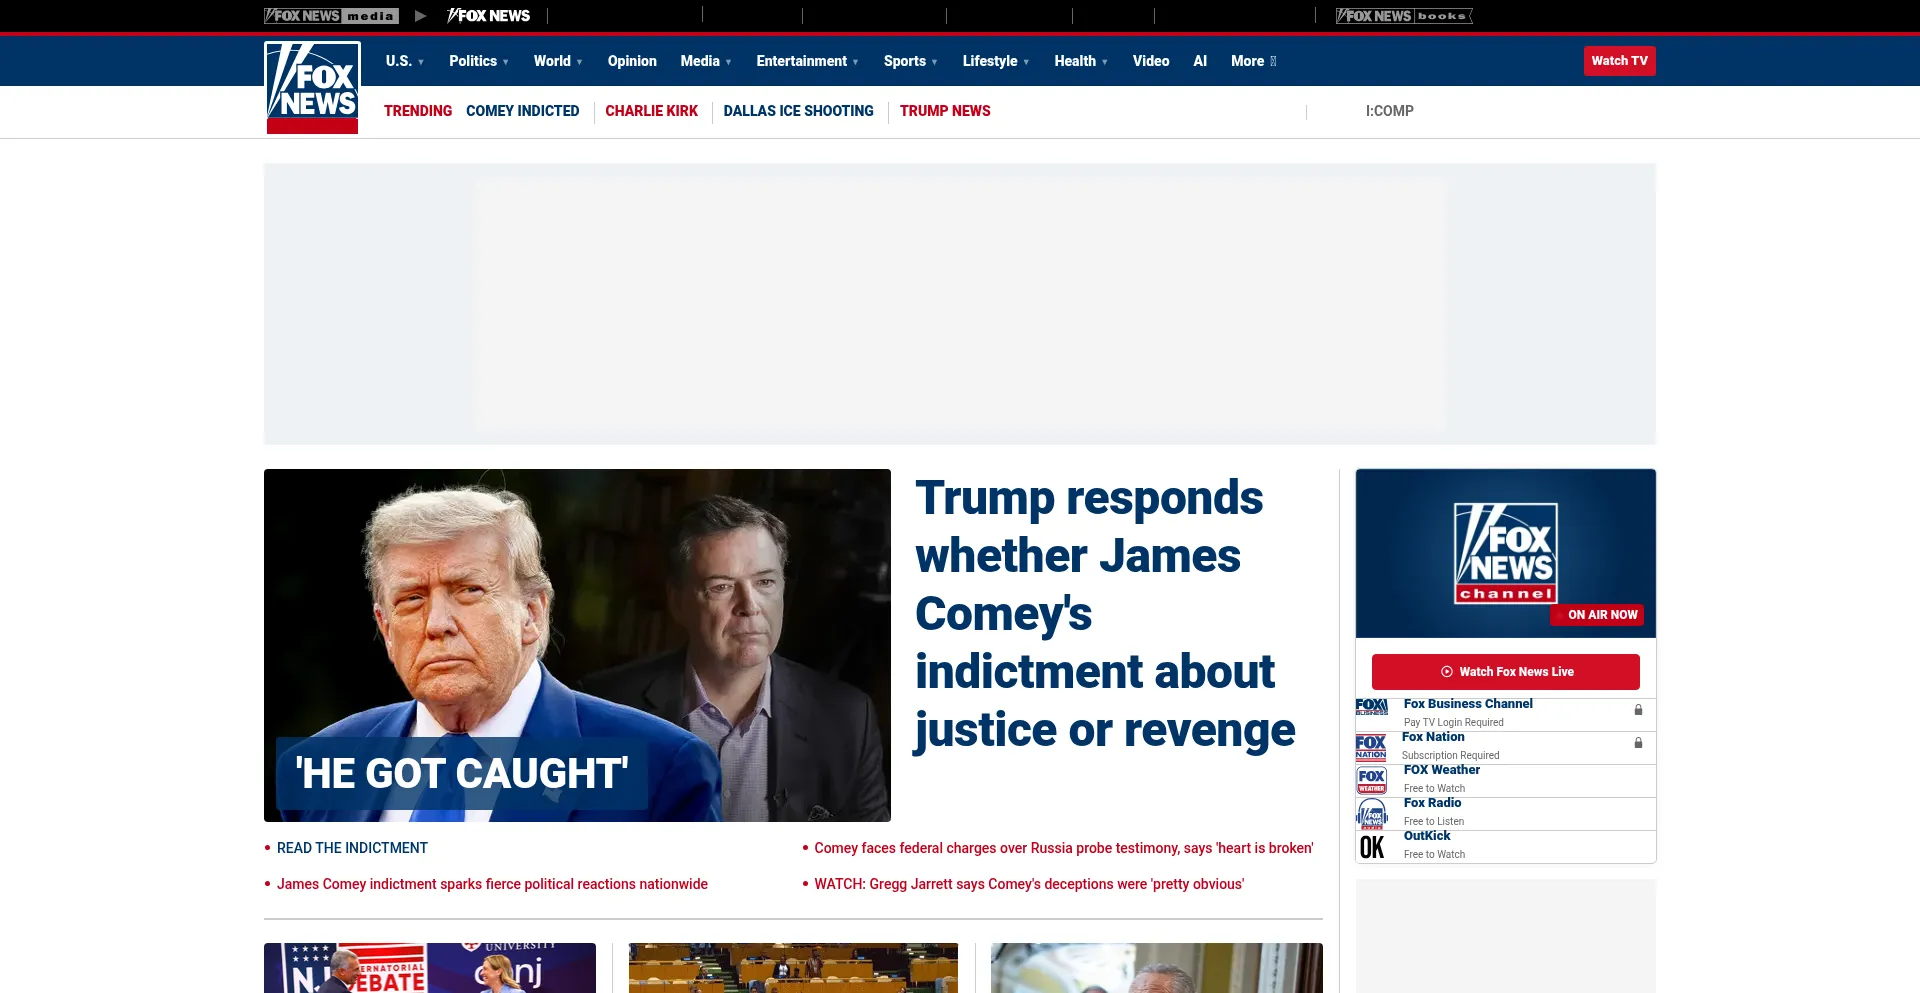The image size is (1920, 993).
Task: Click the ON AIR NOW badge
Action: pos(1598,615)
